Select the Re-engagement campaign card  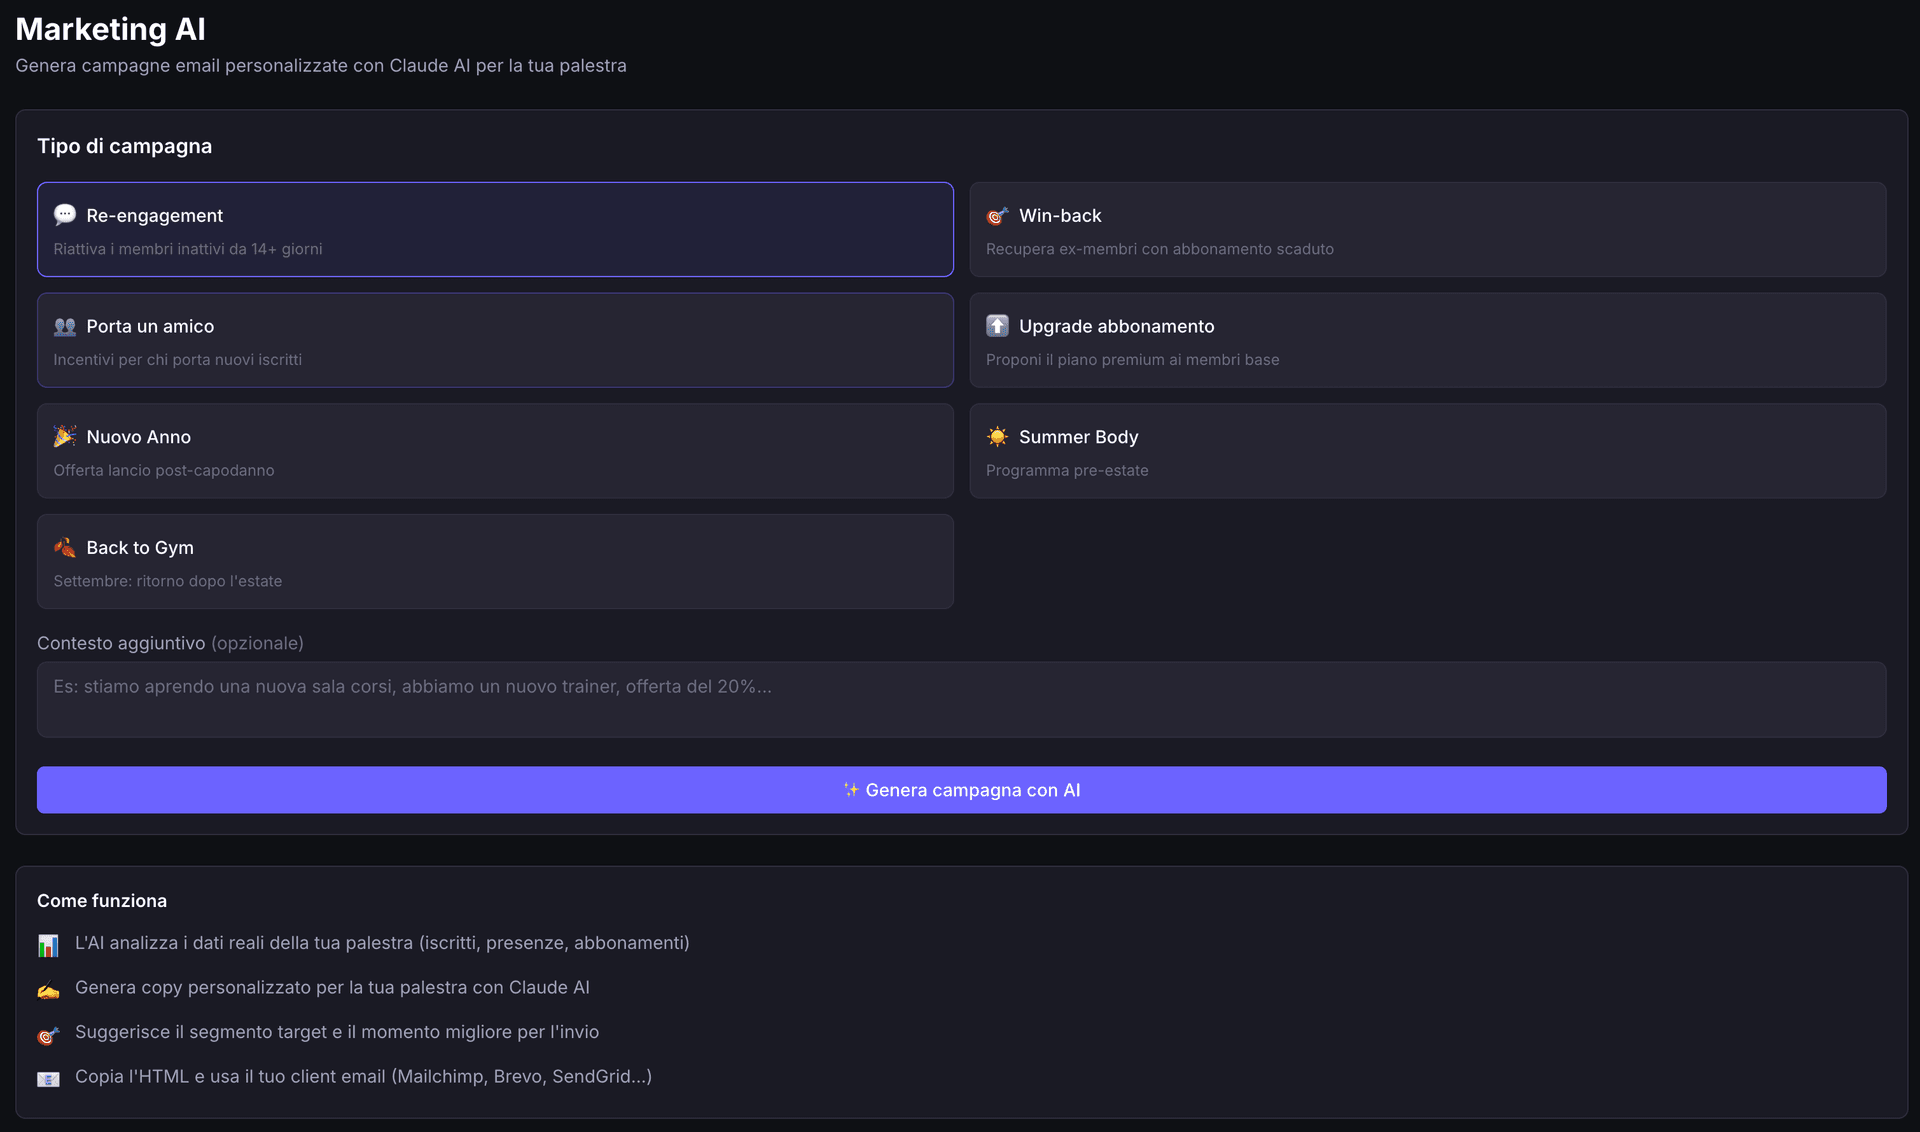[495, 229]
